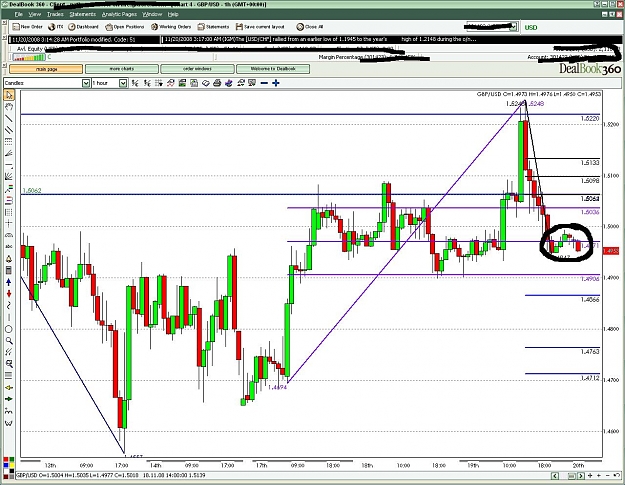Select the crosshair tool in left toolbar
The image size is (625, 485).
click(x=9, y=224)
